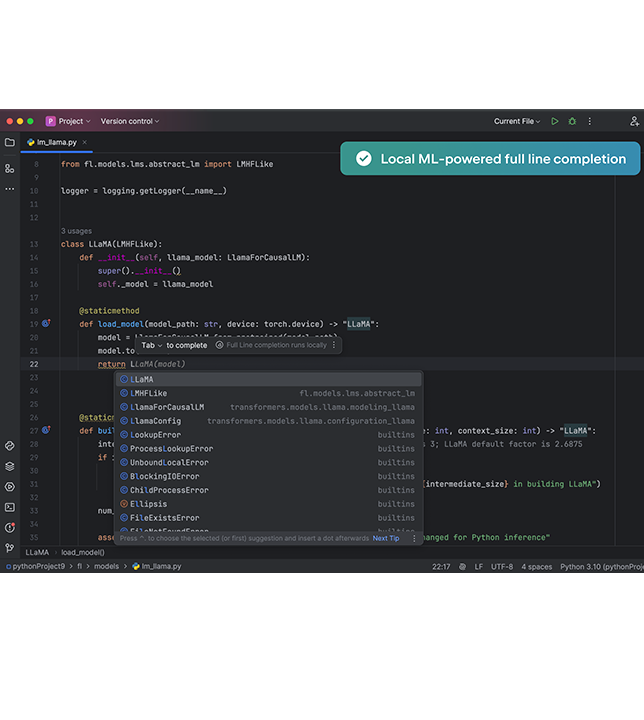This screenshot has width=644, height=720.
Task: Open the Project tool window folder icon
Action: coord(10,143)
